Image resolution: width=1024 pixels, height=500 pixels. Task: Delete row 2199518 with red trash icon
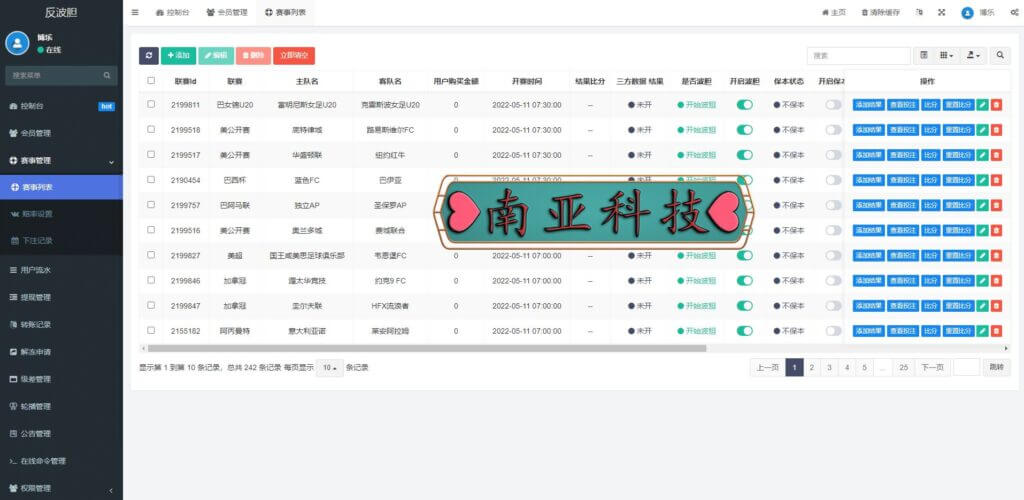996,130
